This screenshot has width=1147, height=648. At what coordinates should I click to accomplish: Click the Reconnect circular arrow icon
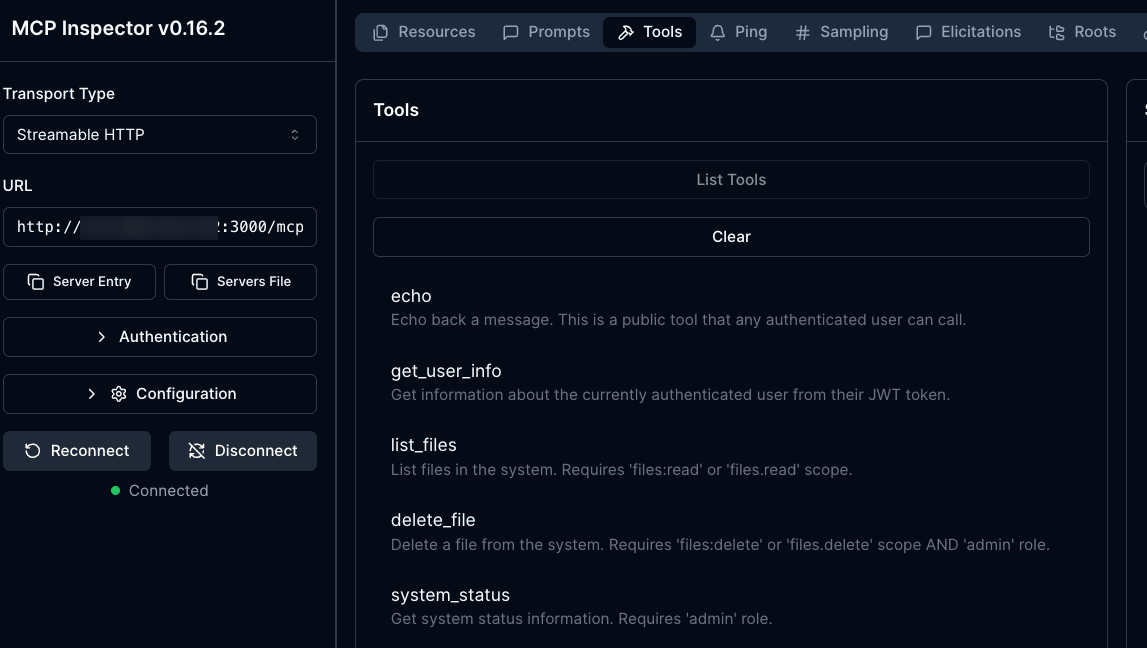(33, 451)
